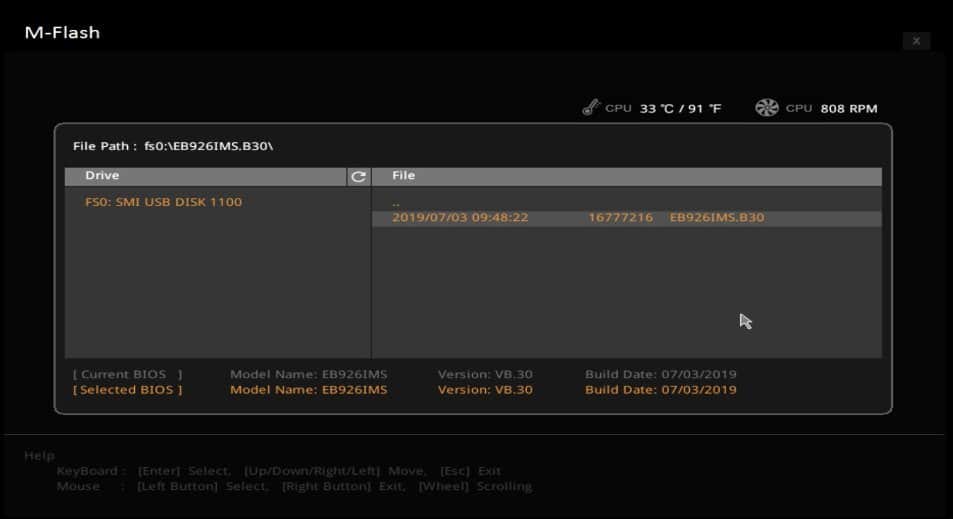The width and height of the screenshot is (953, 519).
Task: Click the M-Flash title text
Action: [62, 32]
